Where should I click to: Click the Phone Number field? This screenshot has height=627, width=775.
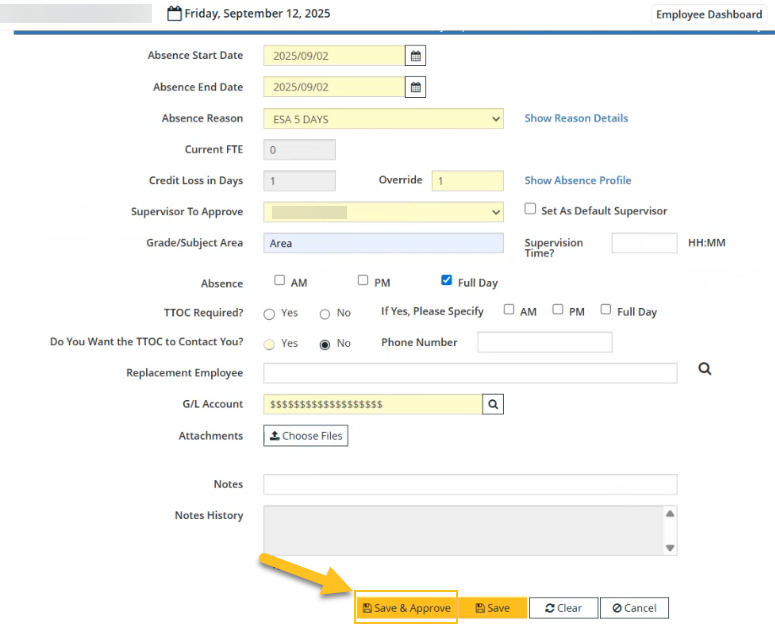[545, 342]
